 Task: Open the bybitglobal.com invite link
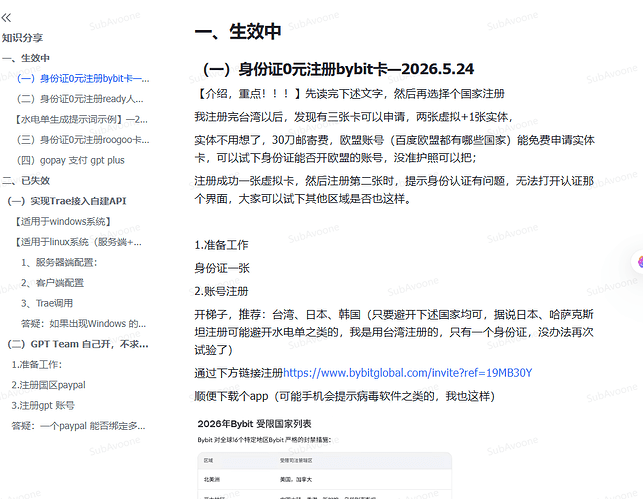408,373
